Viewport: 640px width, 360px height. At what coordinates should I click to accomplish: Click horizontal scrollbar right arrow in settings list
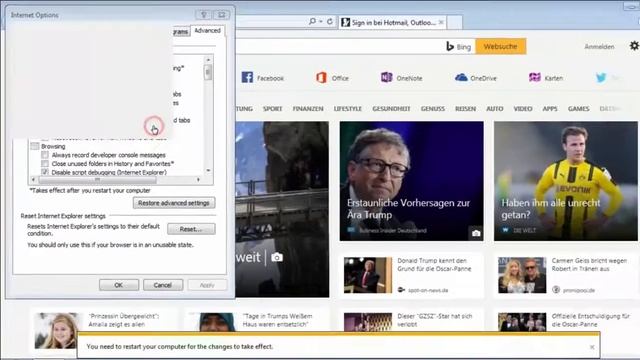(199, 180)
